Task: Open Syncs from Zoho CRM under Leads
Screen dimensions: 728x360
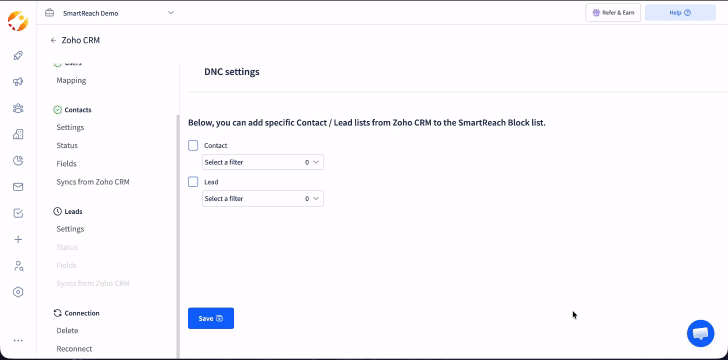Action: click(x=93, y=283)
